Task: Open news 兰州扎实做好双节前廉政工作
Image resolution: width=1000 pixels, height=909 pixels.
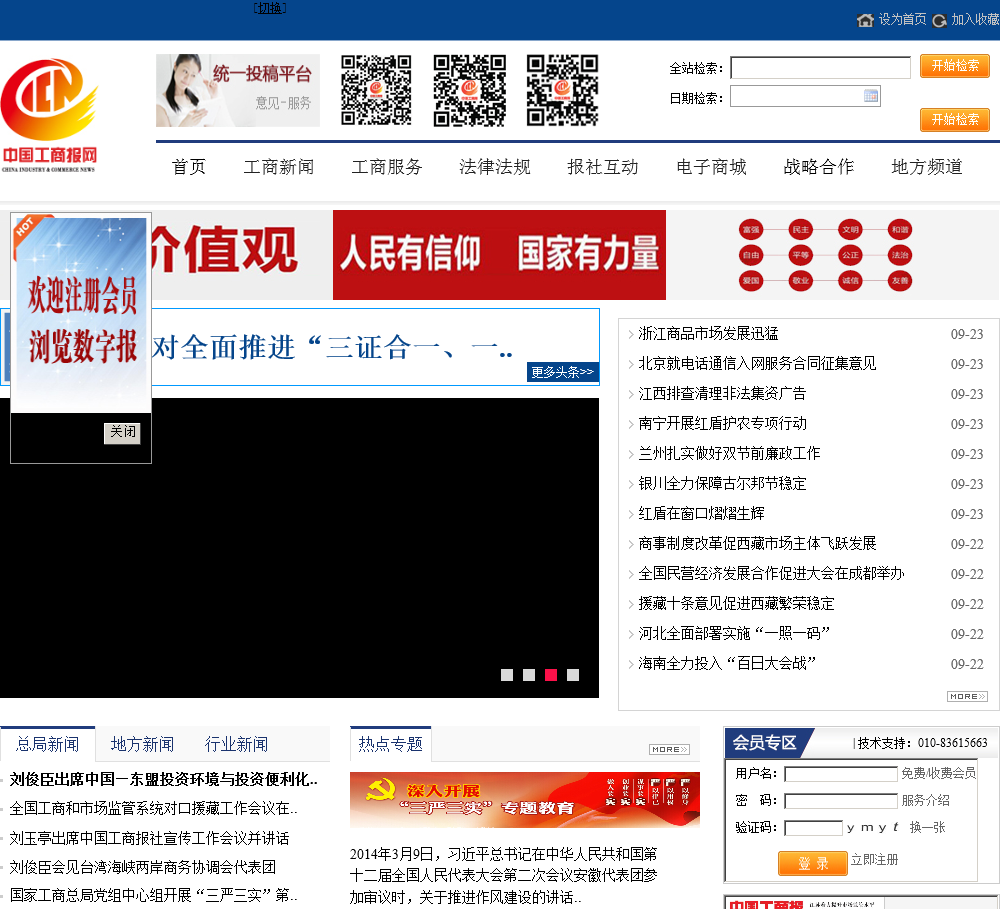Action: pyautogui.click(x=729, y=454)
